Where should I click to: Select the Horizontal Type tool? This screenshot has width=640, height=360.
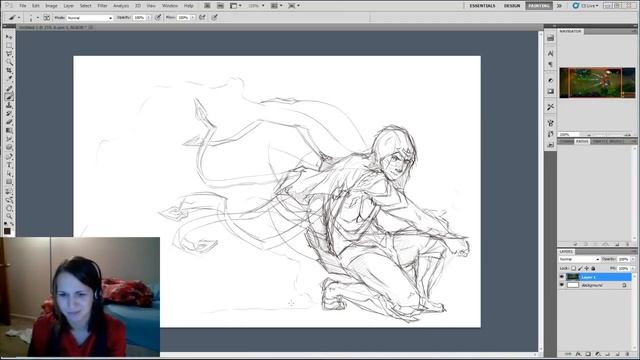pos(9,165)
